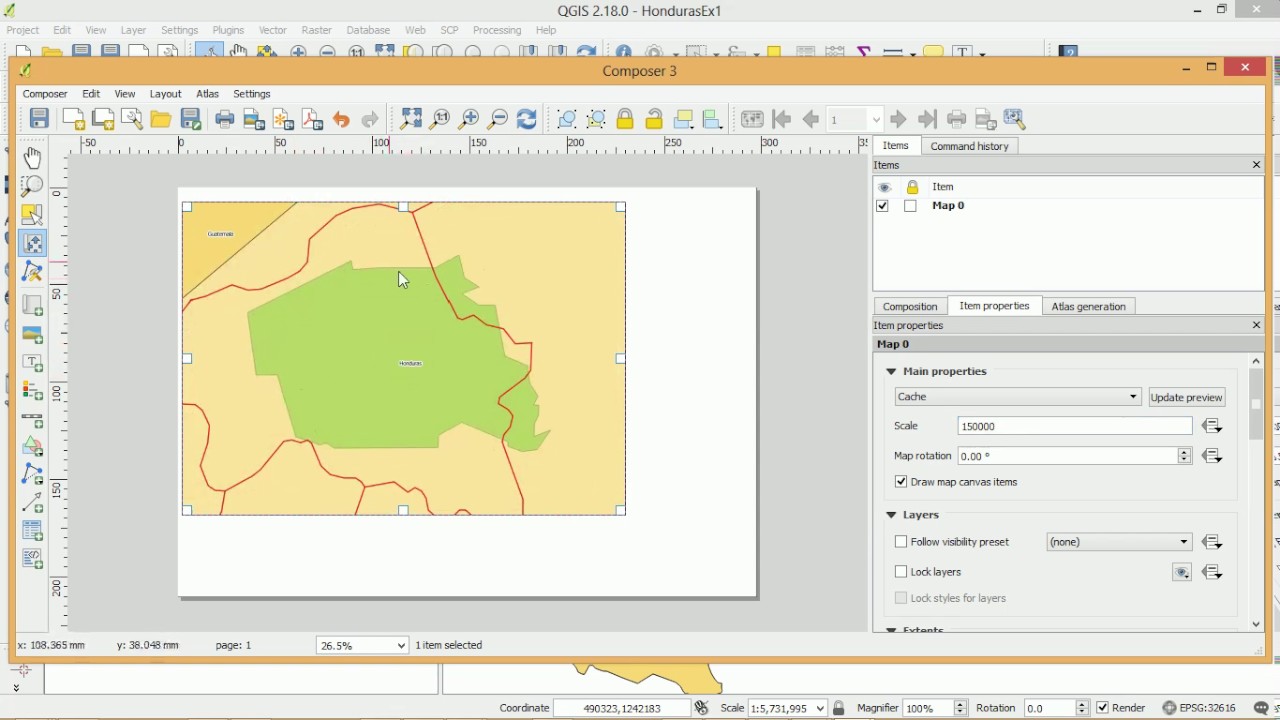The image size is (1280, 720).
Task: Select the Add attribute table tool
Action: coord(32,530)
